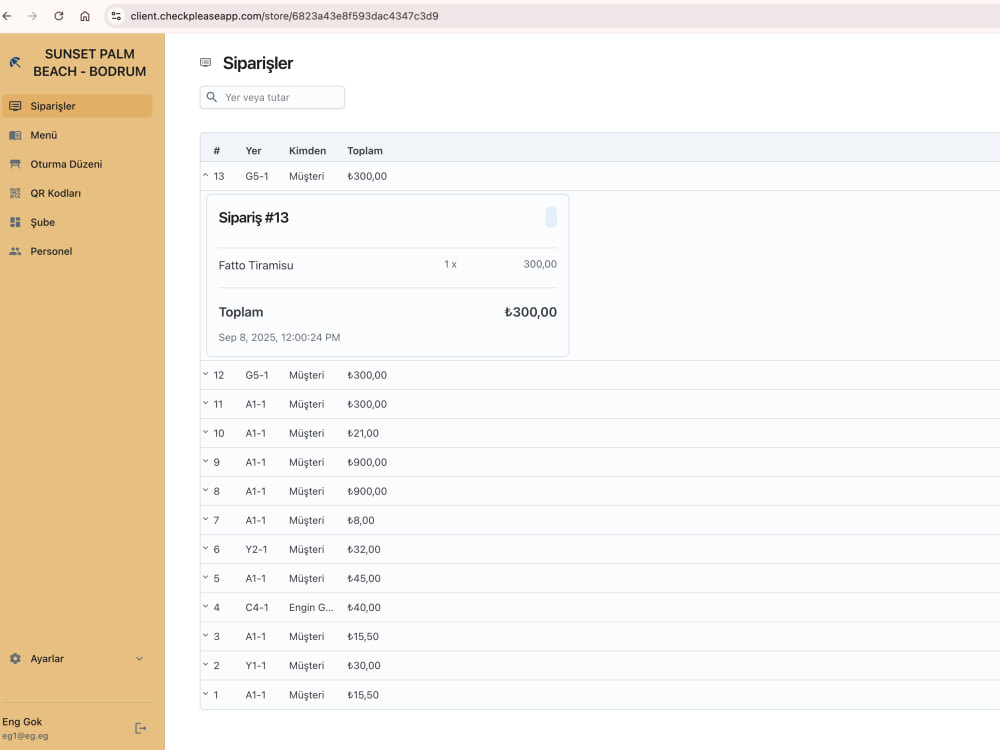
Task: Expand order 8 row
Action: (x=205, y=490)
